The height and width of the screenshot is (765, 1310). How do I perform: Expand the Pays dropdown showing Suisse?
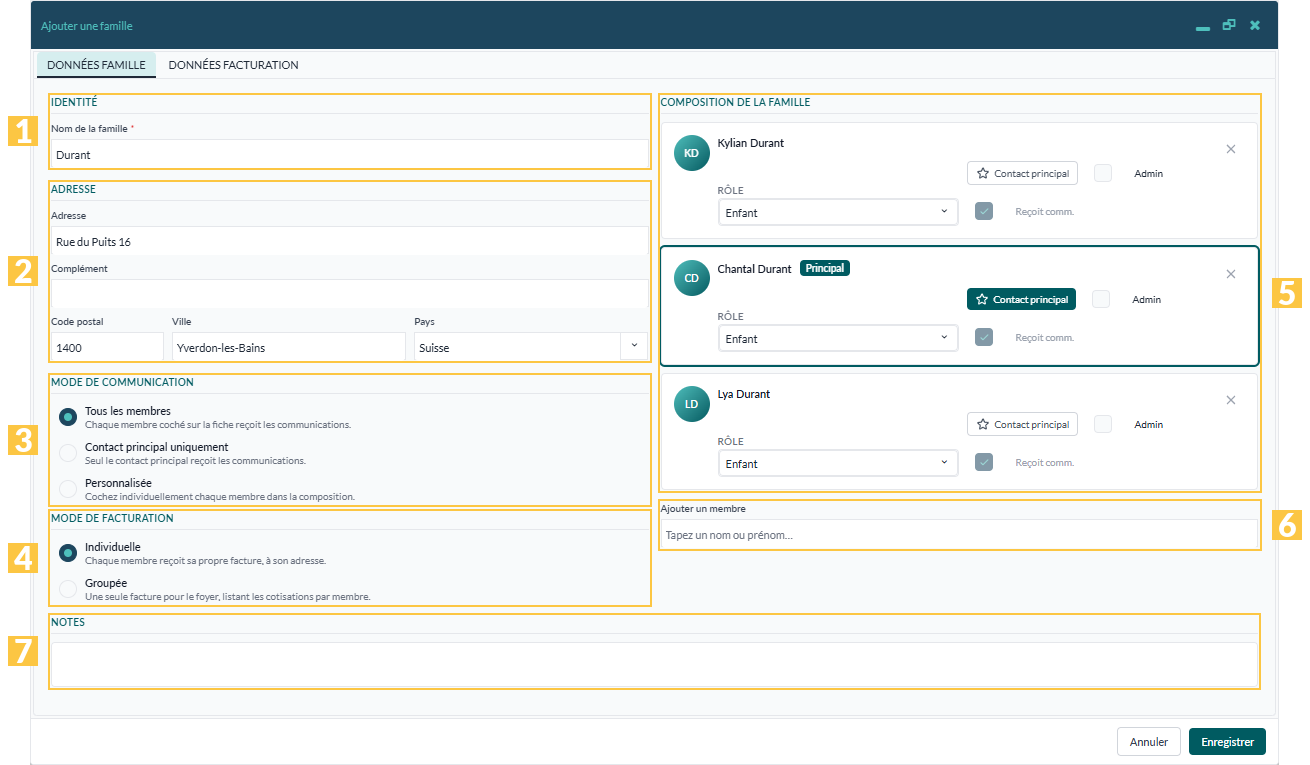click(634, 346)
